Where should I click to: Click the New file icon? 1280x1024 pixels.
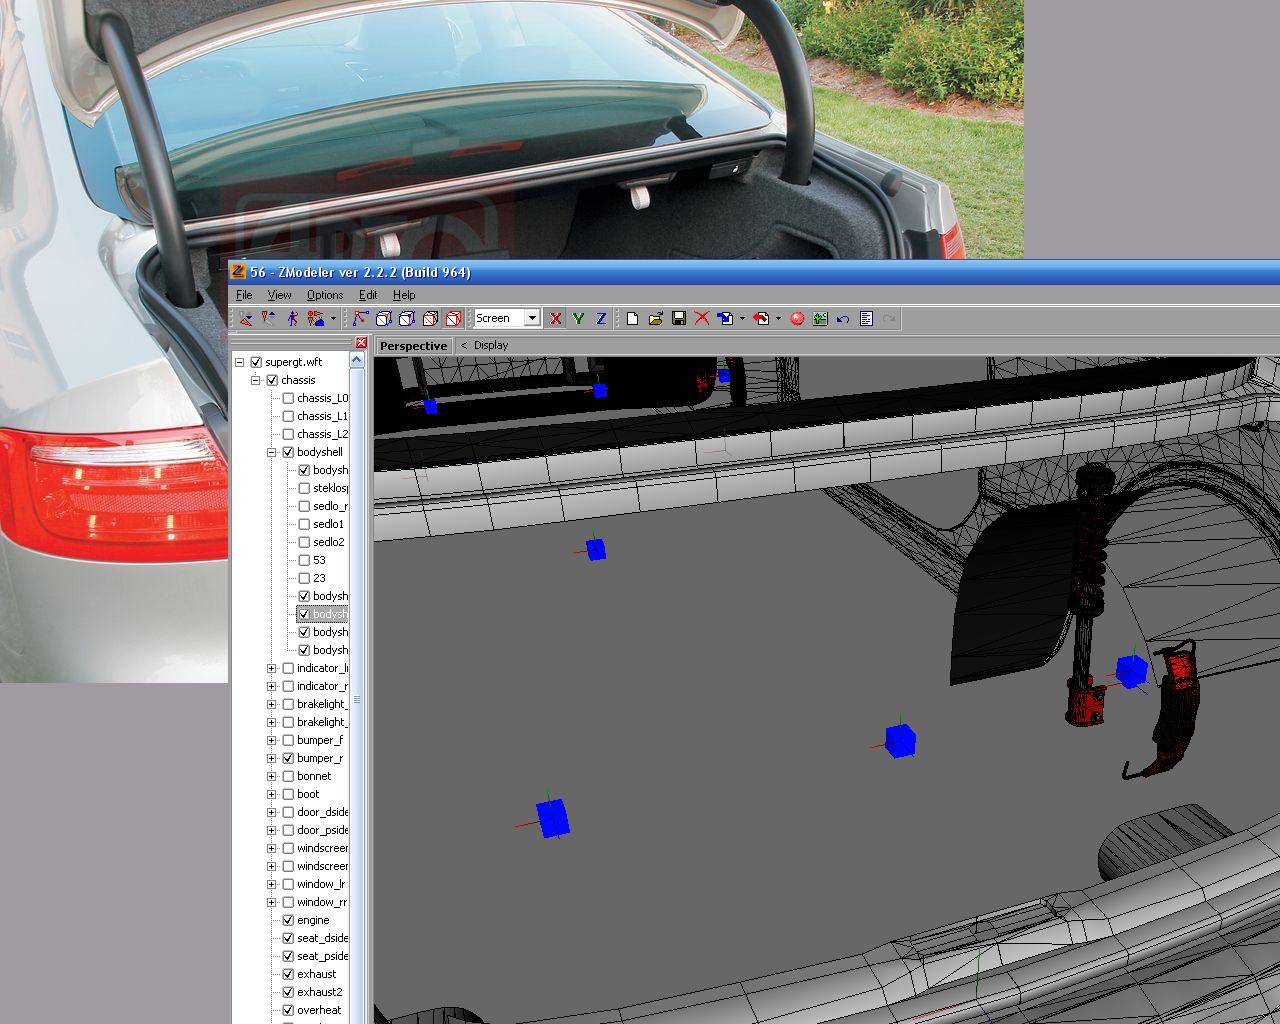click(x=632, y=318)
